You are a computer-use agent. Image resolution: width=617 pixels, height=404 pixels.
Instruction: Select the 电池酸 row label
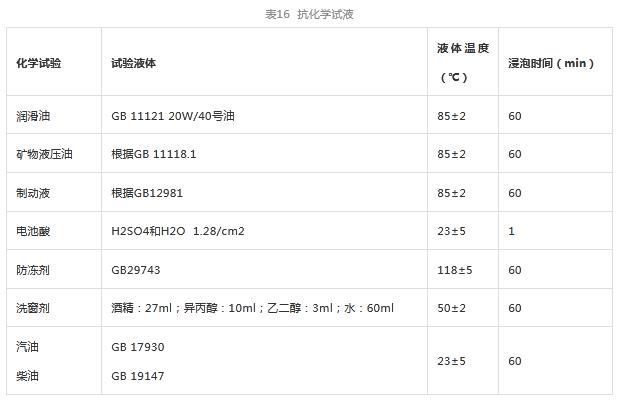point(32,231)
